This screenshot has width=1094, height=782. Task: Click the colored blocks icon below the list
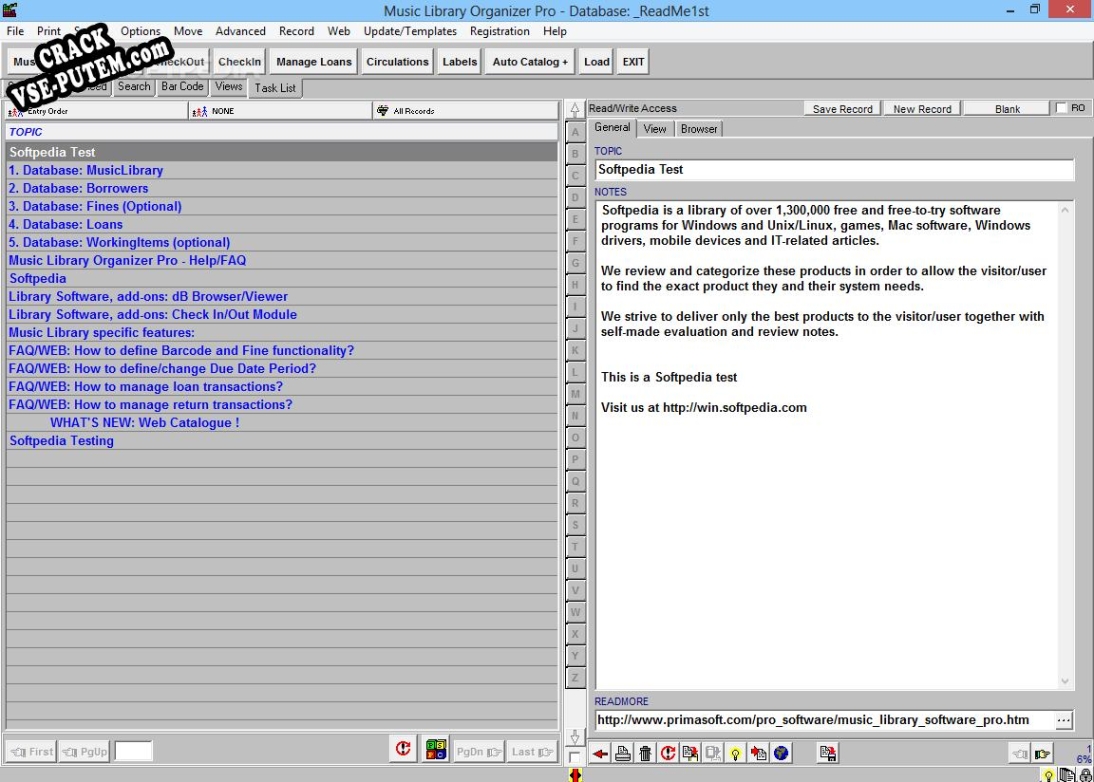pyautogui.click(x=436, y=750)
